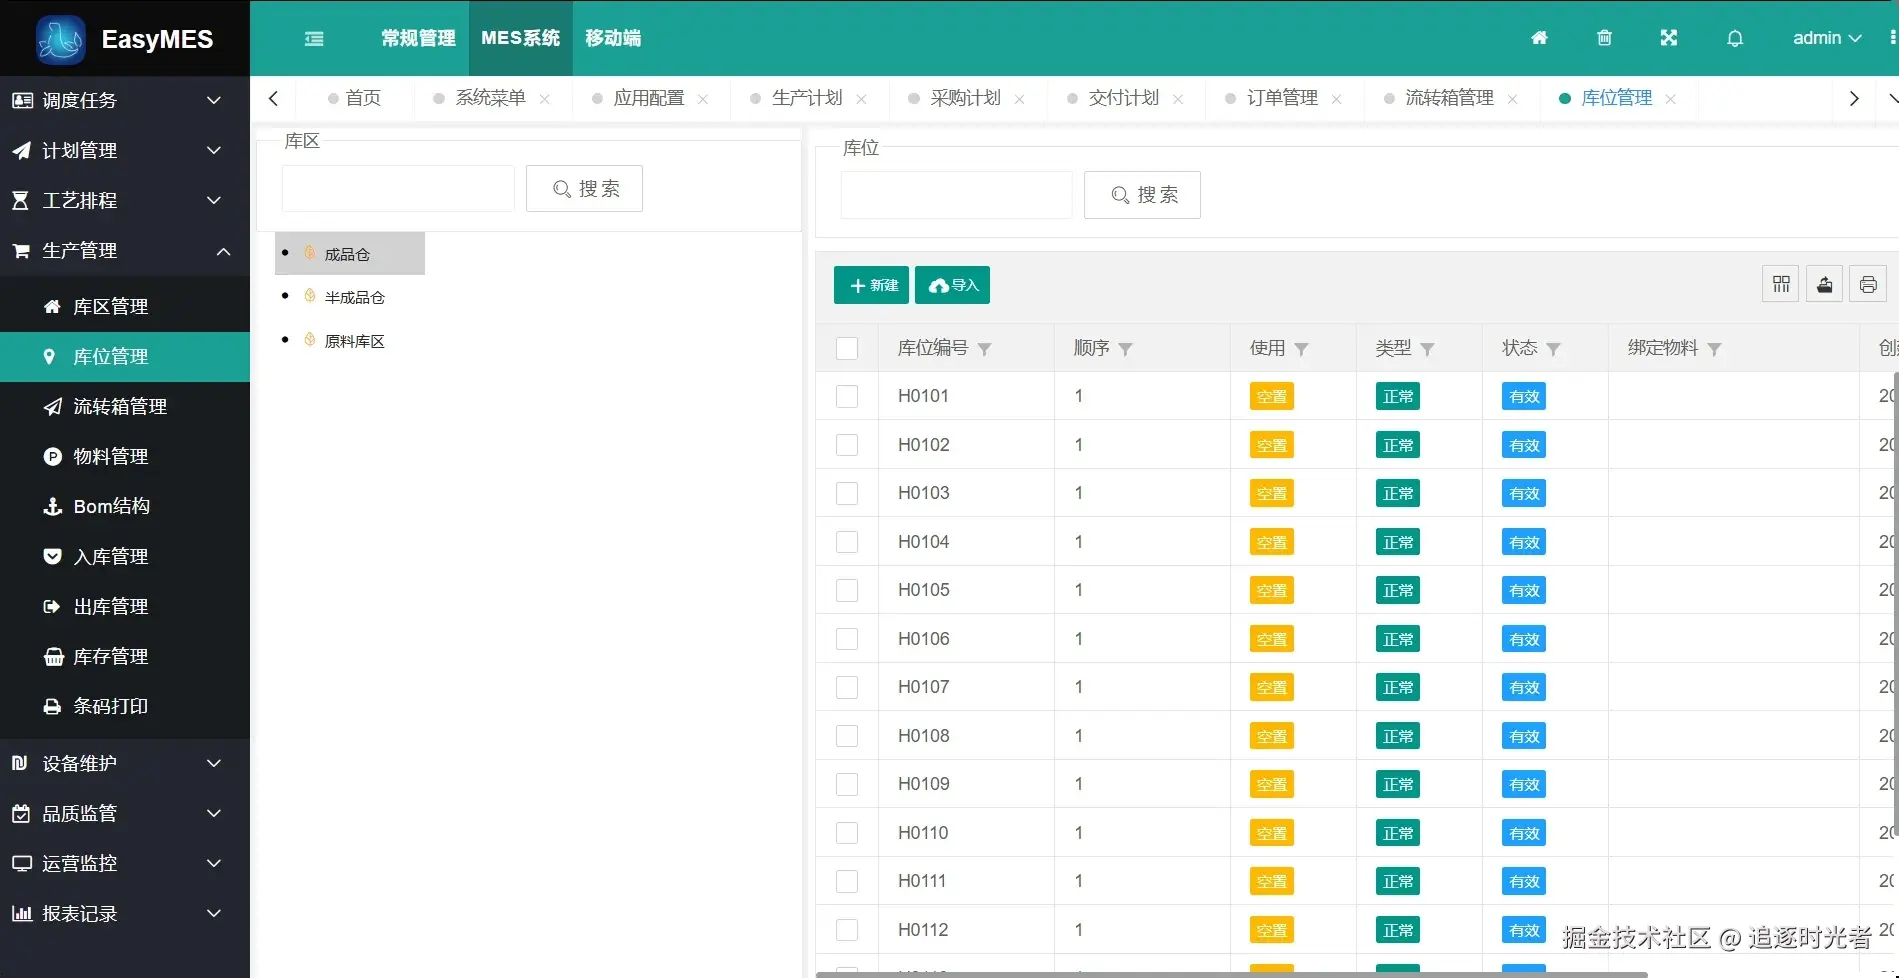Click the EasyMES logo icon

(61, 39)
